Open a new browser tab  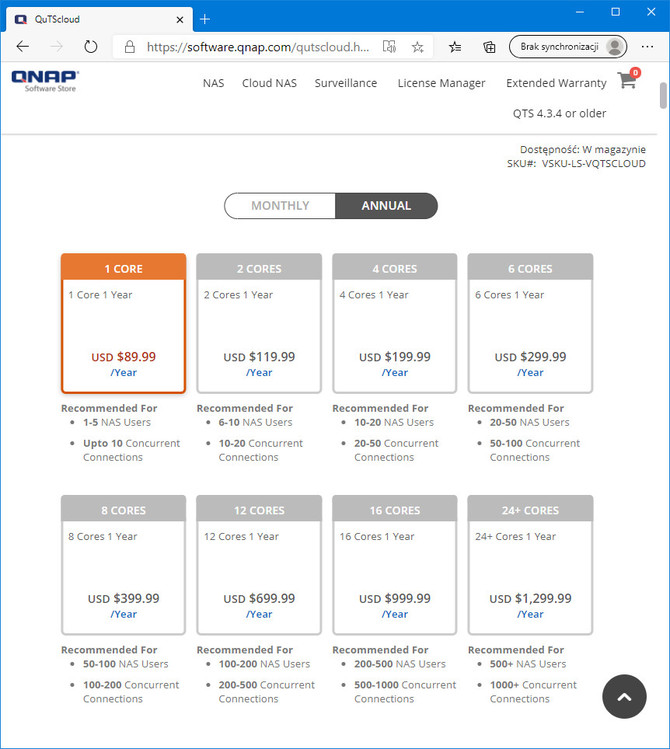tap(205, 19)
